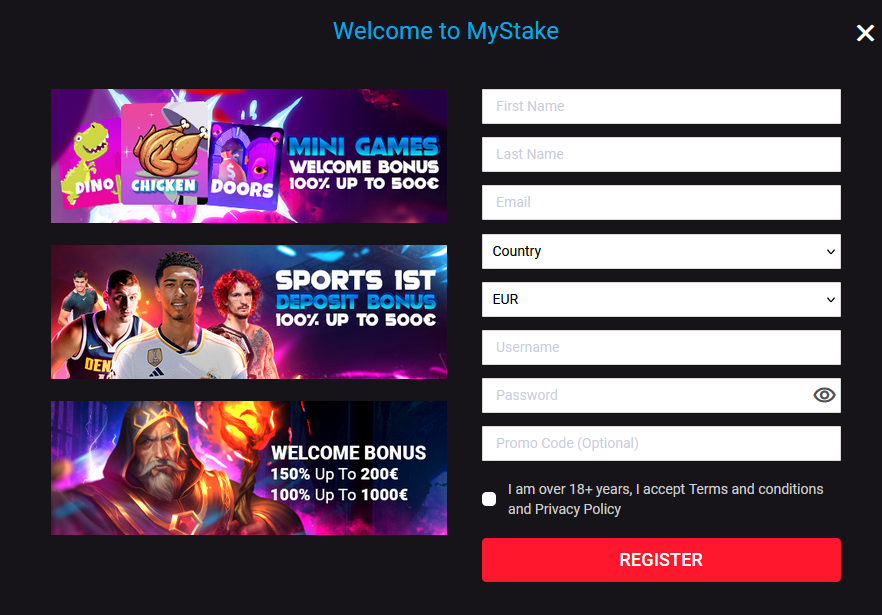882x615 pixels.
Task: Open the Country dropdown
Action: pyautogui.click(x=661, y=251)
